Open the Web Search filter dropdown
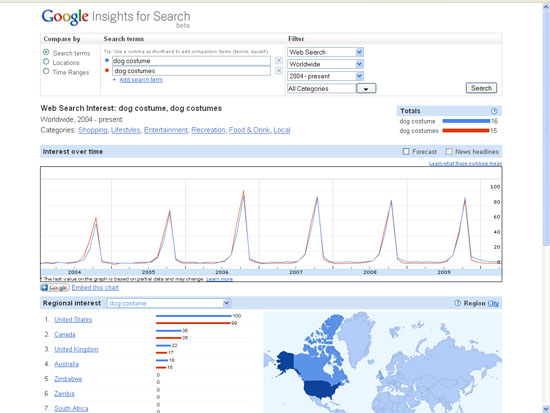This screenshot has height=413, width=550. [325, 52]
